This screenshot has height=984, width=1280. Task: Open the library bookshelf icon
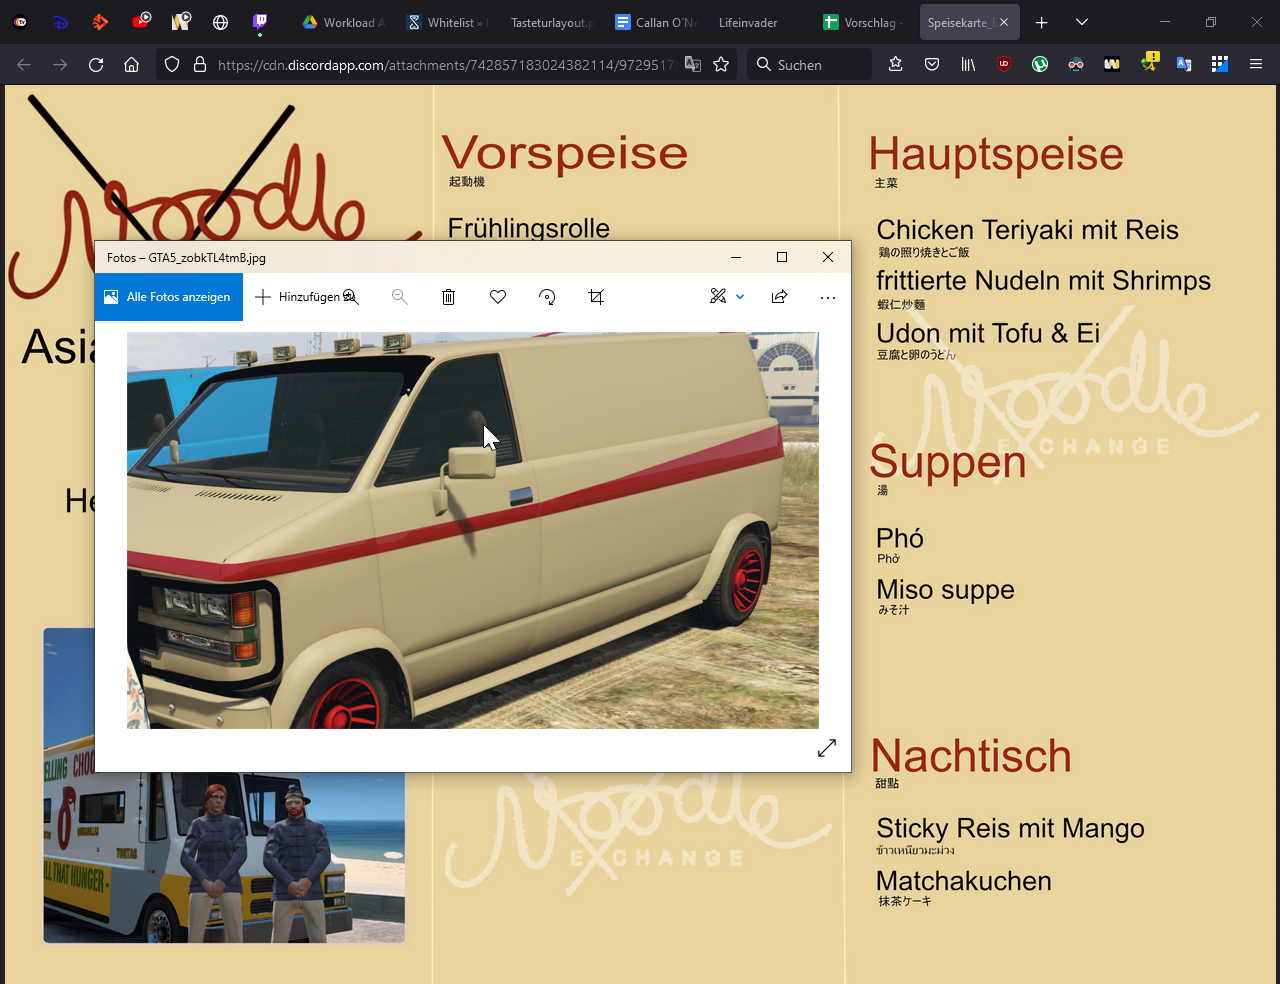click(968, 65)
